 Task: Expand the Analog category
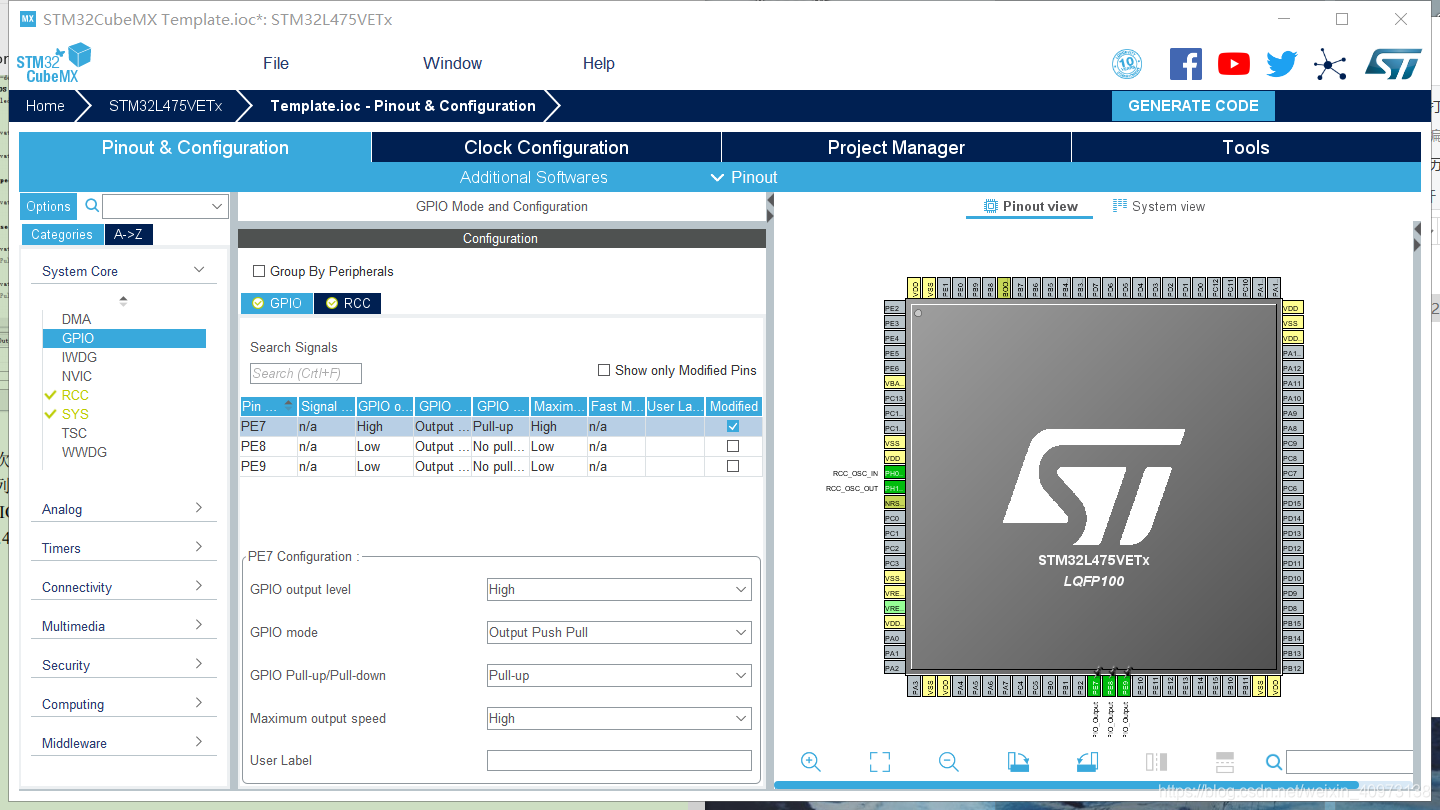click(x=123, y=509)
